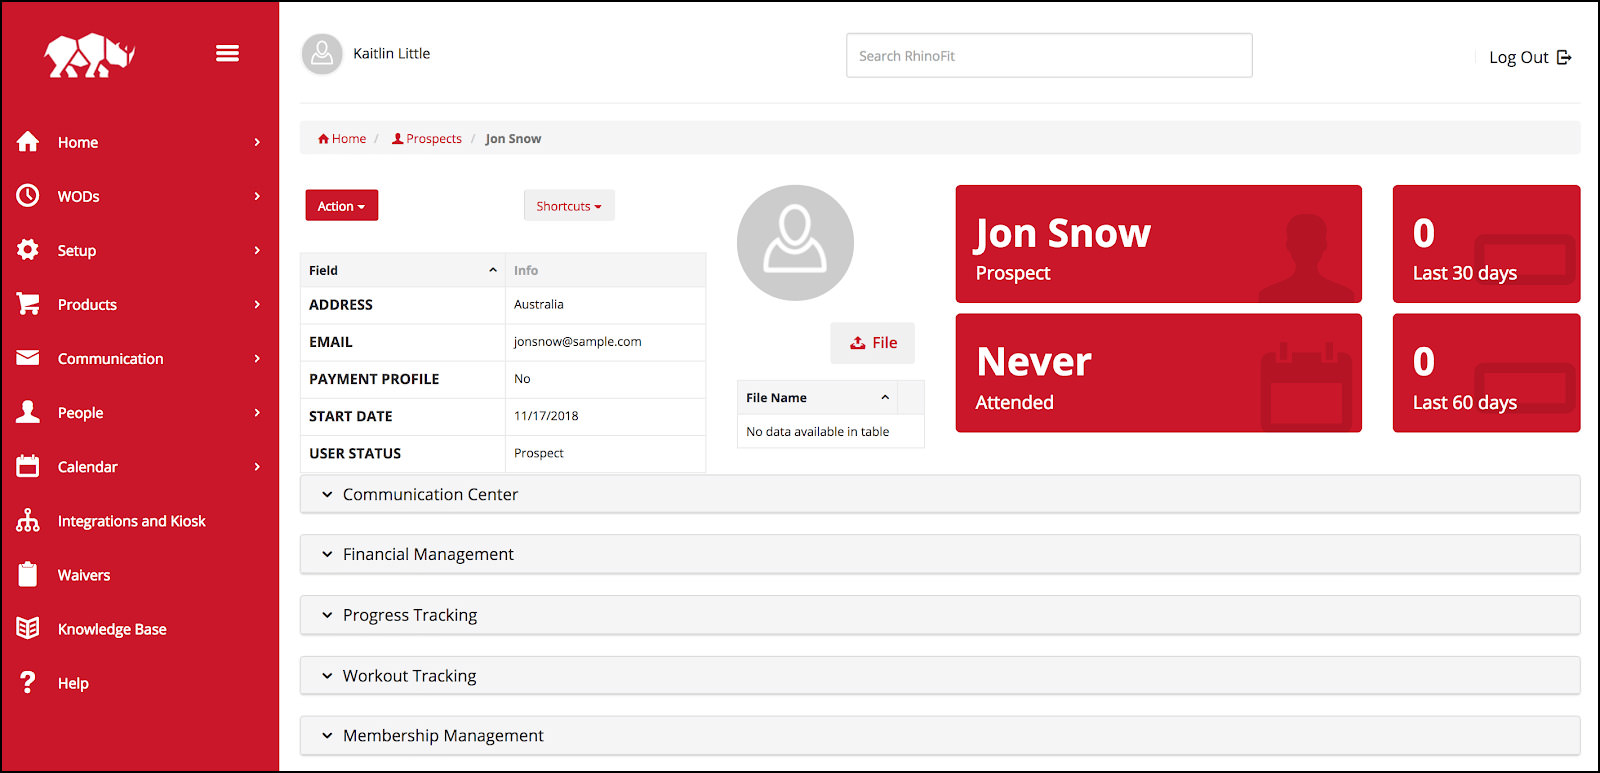The image size is (1600, 773).
Task: Expand the Membership Management section
Action: [443, 736]
